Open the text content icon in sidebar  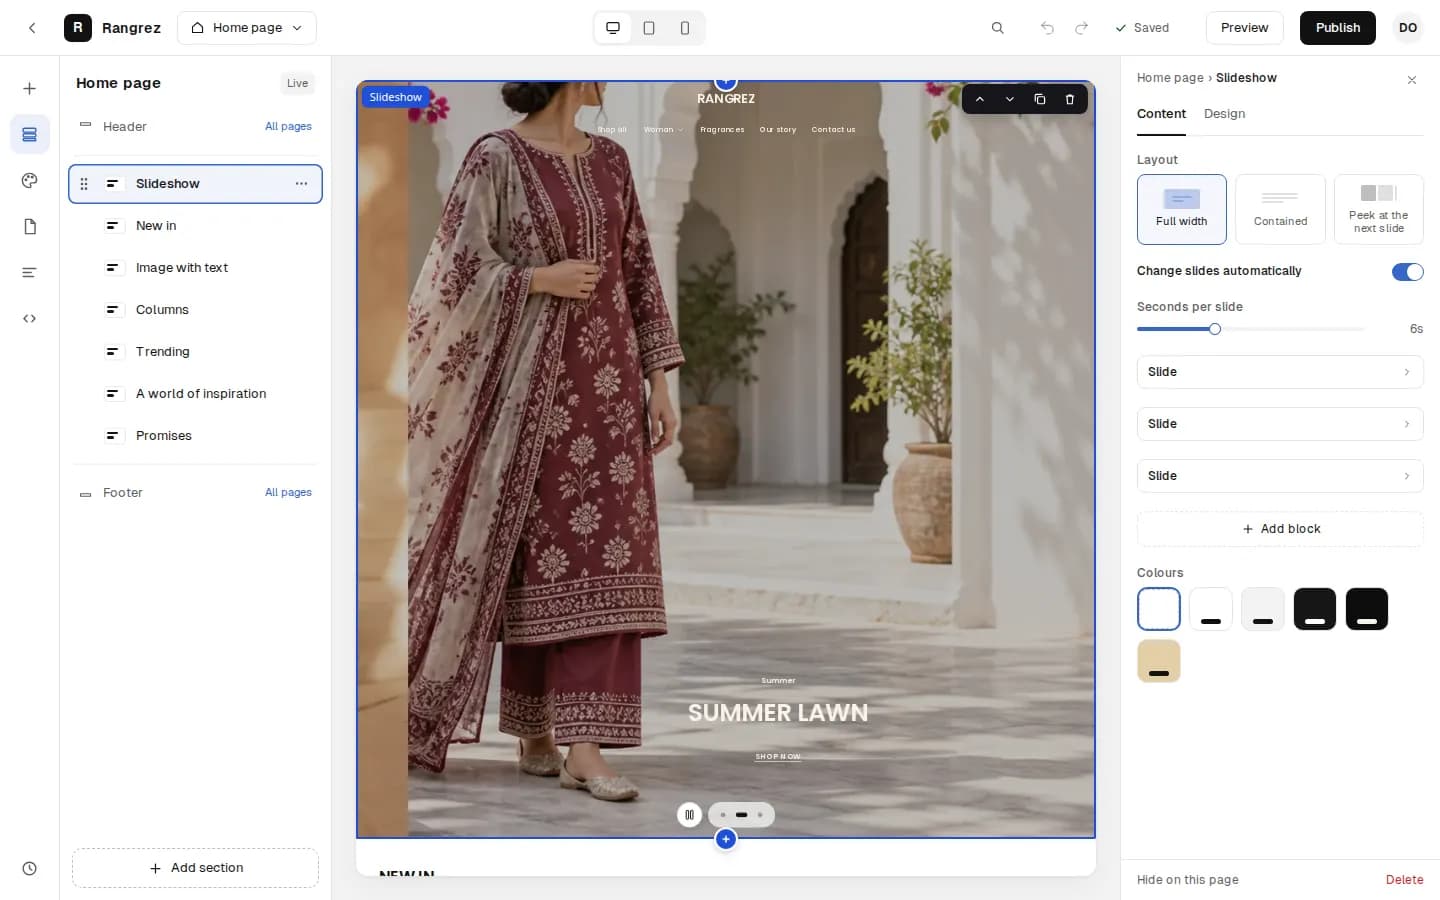[x=30, y=273]
